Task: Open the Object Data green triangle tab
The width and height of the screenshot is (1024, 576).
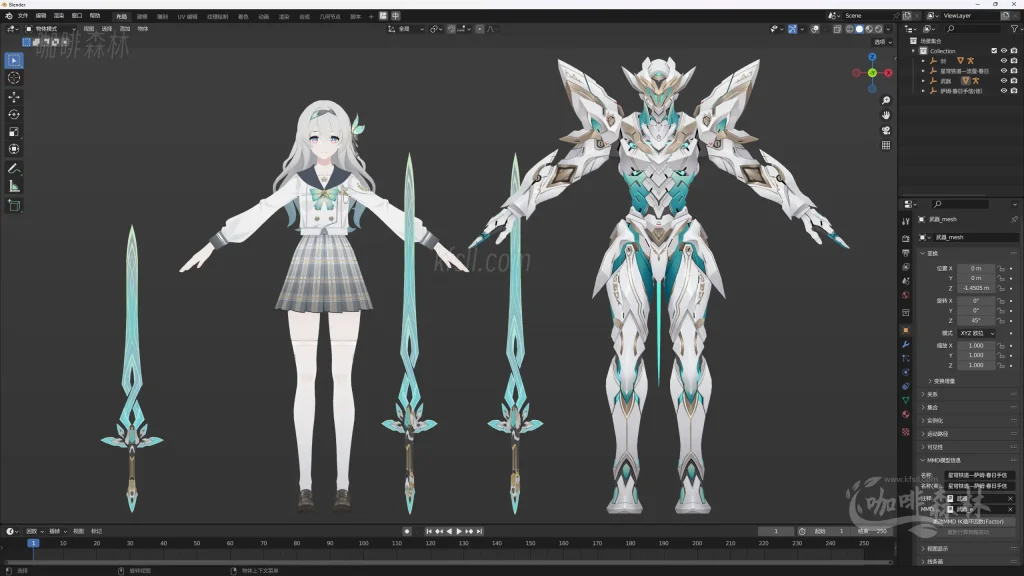Action: (905, 400)
